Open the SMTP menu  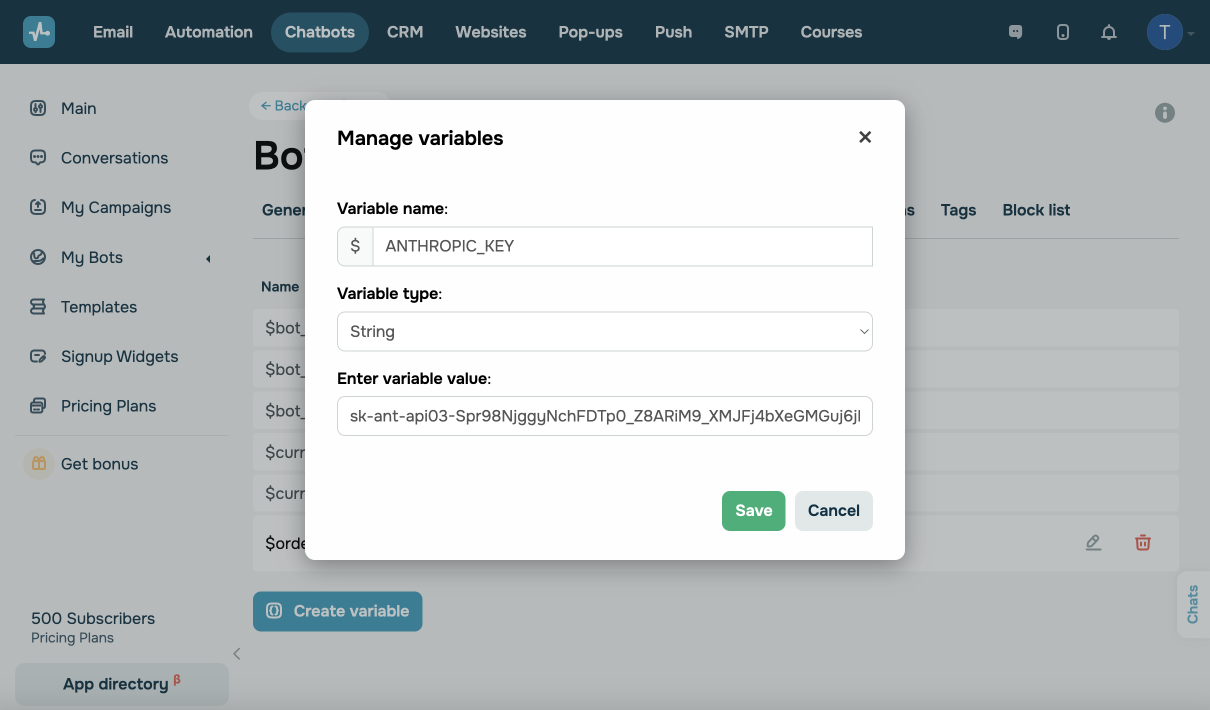point(746,32)
